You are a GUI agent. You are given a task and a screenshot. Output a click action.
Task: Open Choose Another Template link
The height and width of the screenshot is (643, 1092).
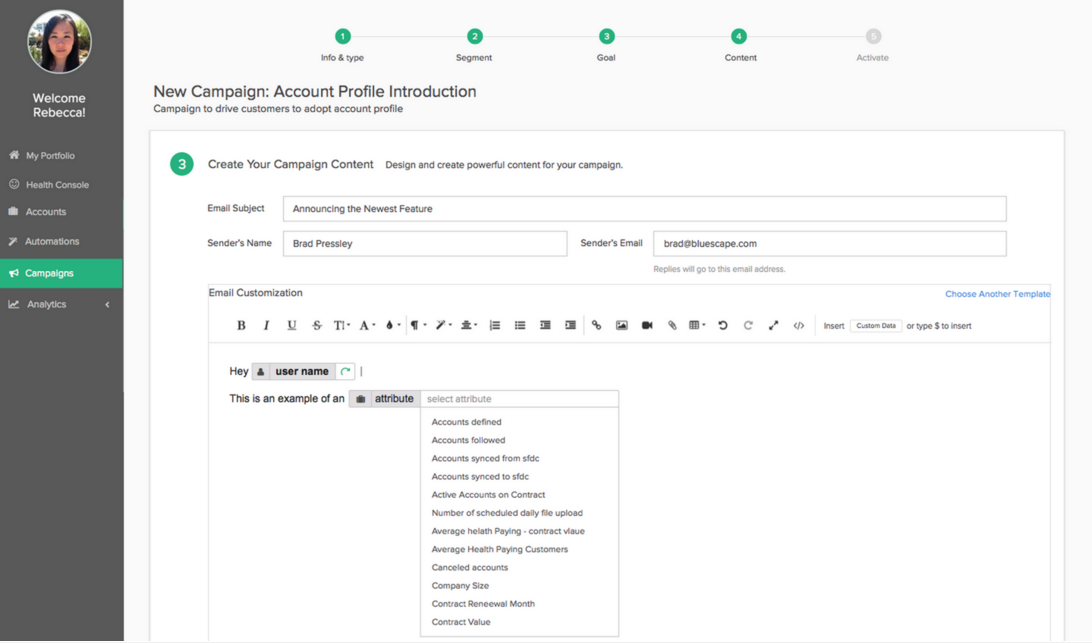tap(997, 294)
